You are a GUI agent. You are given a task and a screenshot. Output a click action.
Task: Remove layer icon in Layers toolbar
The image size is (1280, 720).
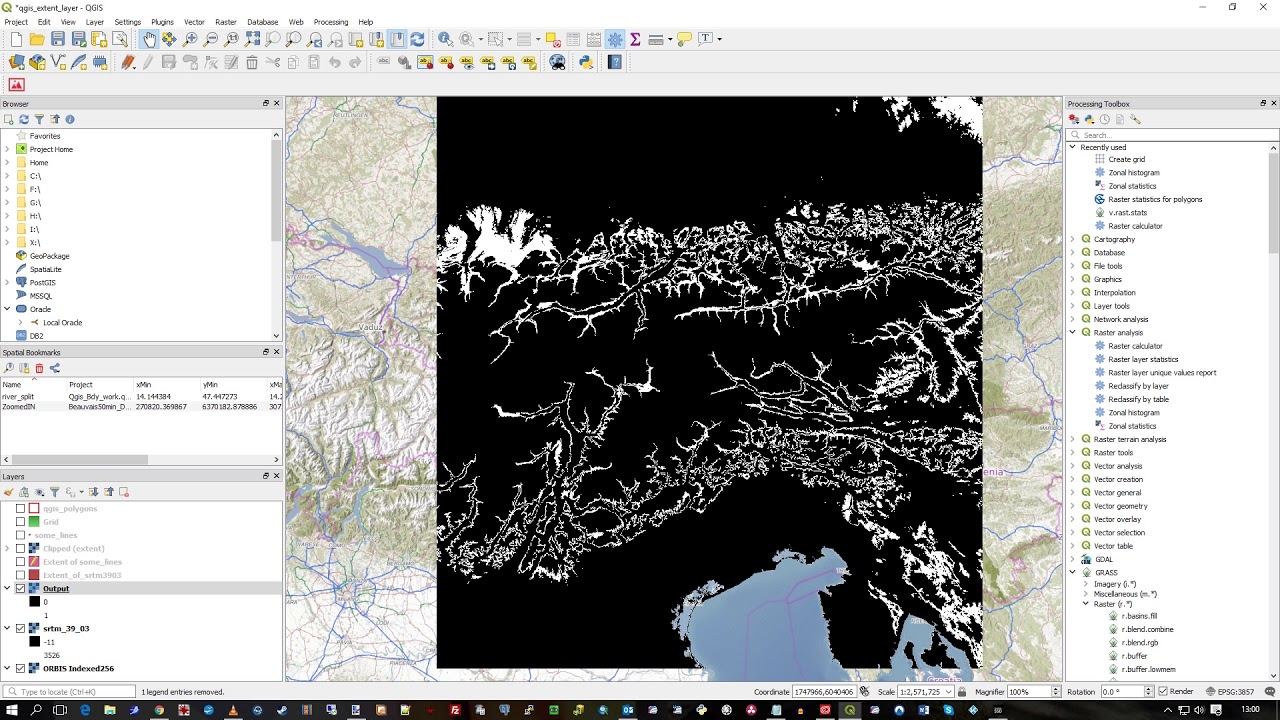[x=124, y=492]
